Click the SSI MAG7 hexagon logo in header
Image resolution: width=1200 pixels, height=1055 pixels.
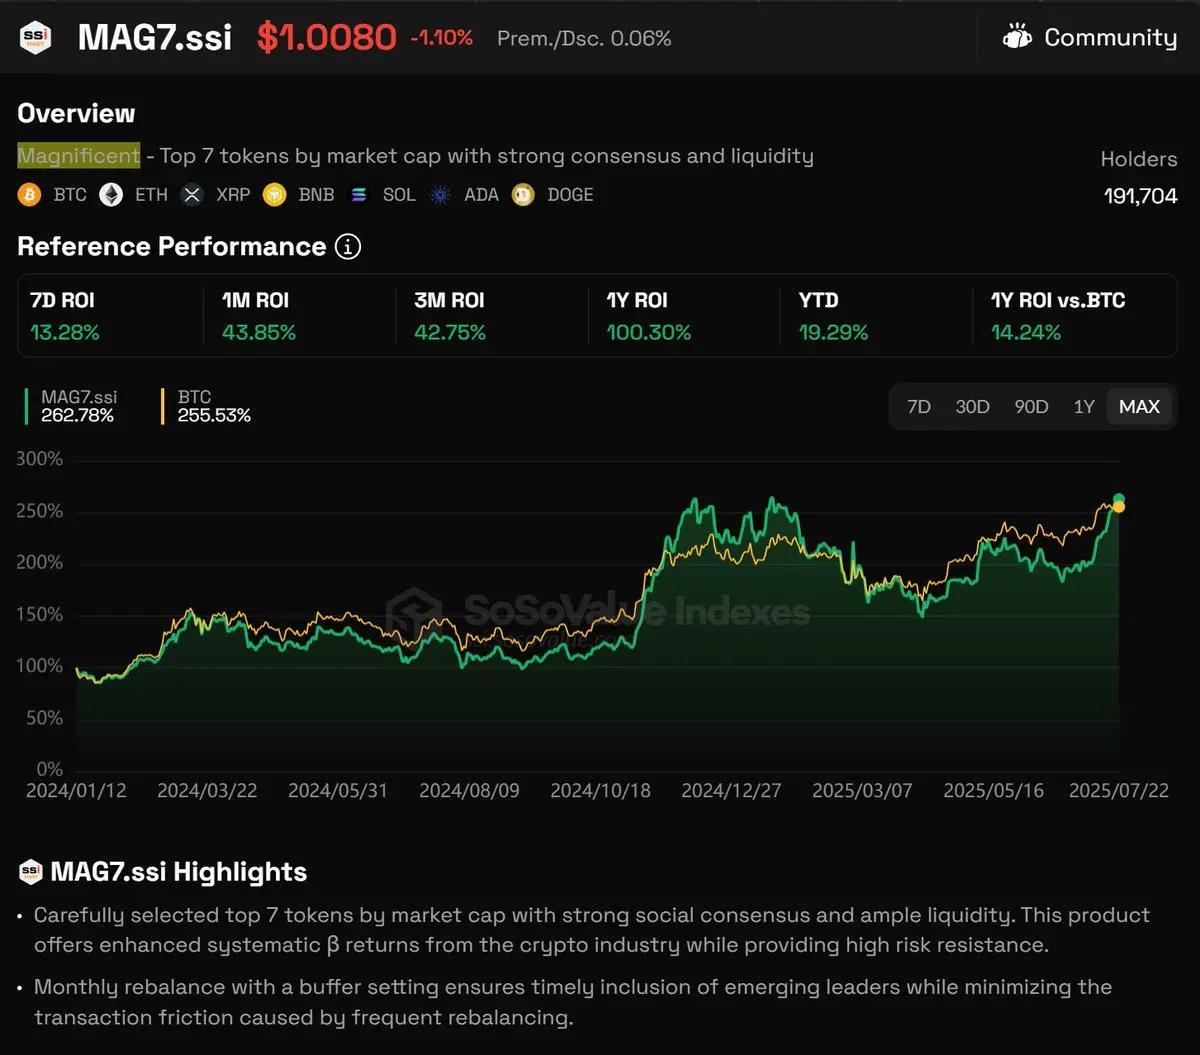click(x=36, y=37)
